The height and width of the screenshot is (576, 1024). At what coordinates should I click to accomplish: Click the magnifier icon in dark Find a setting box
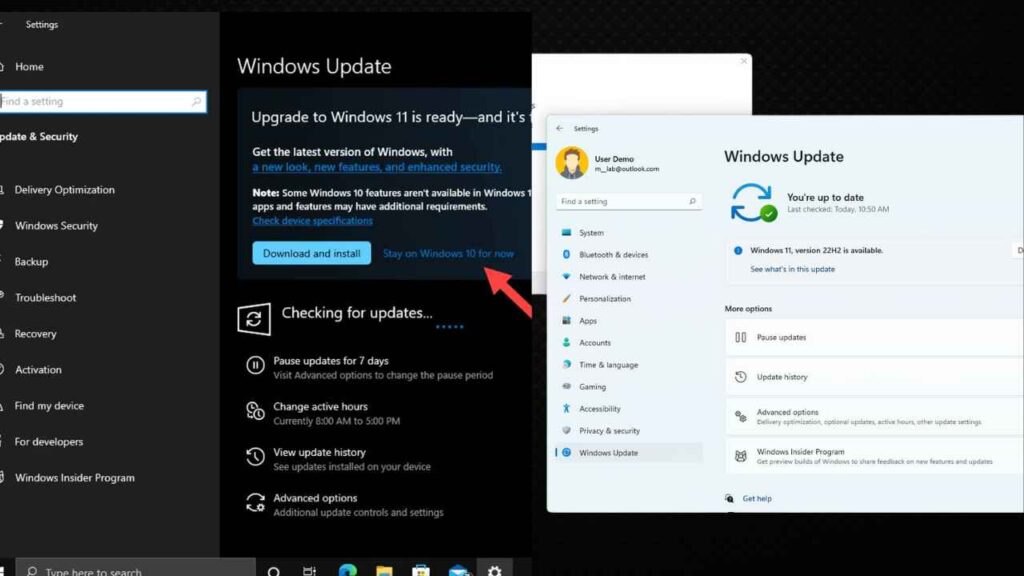(196, 101)
